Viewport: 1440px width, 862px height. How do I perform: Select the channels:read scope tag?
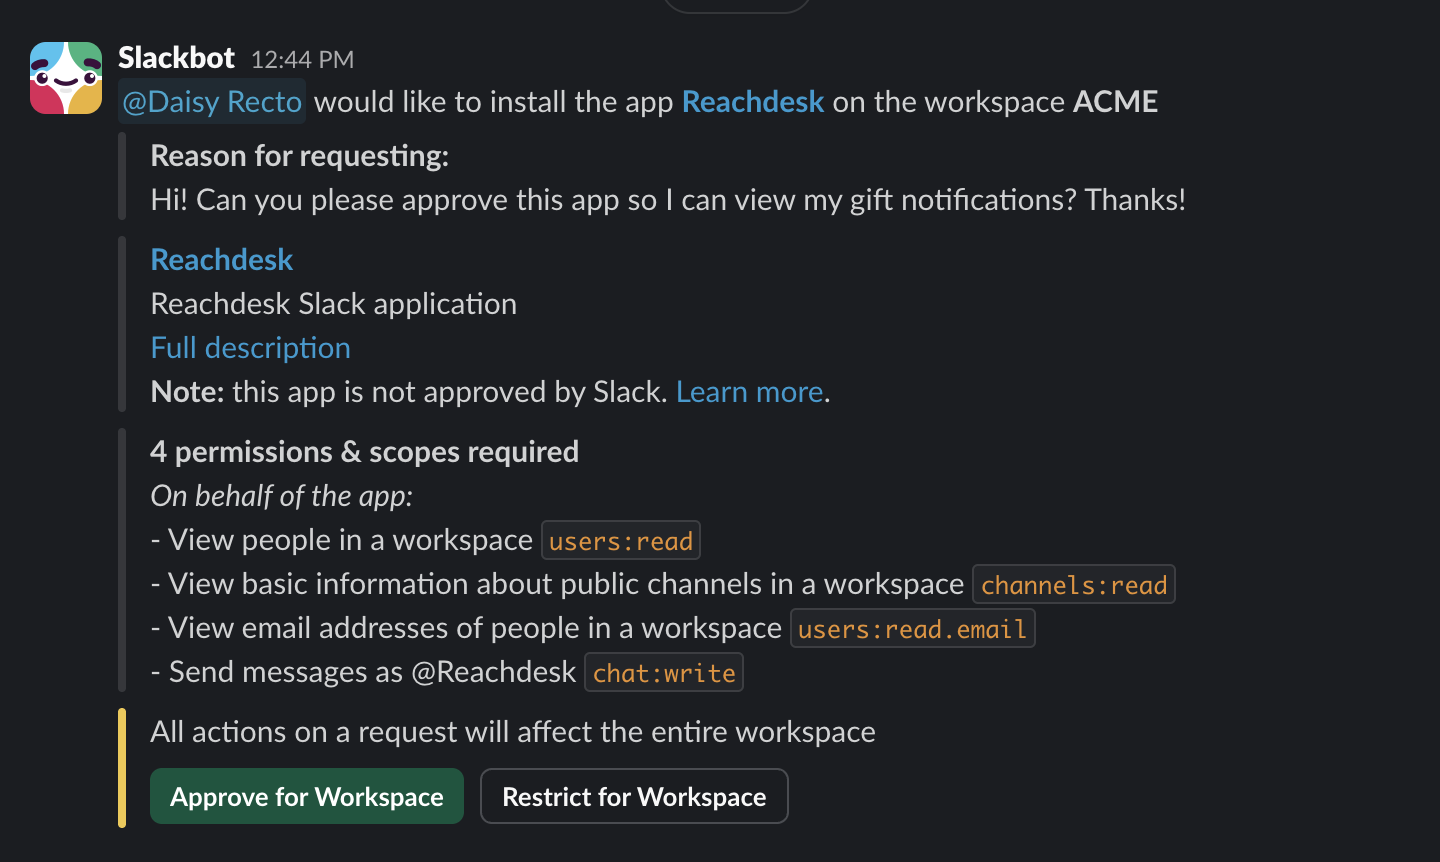(1074, 585)
